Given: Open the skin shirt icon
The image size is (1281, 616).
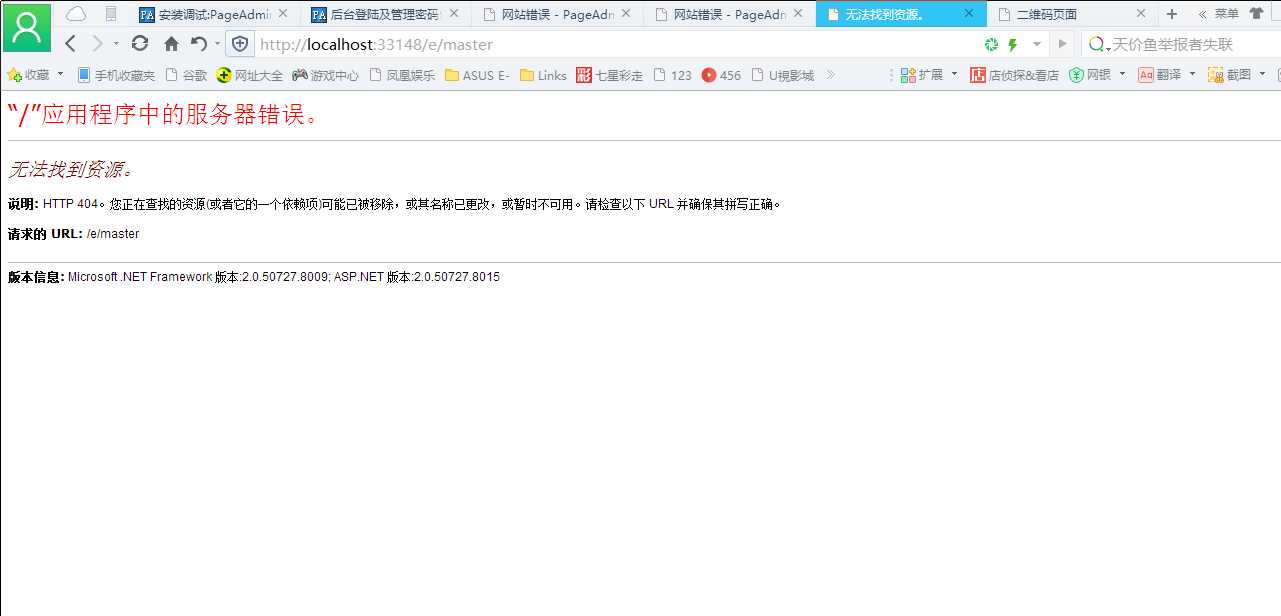Looking at the screenshot, I should pos(1256,14).
